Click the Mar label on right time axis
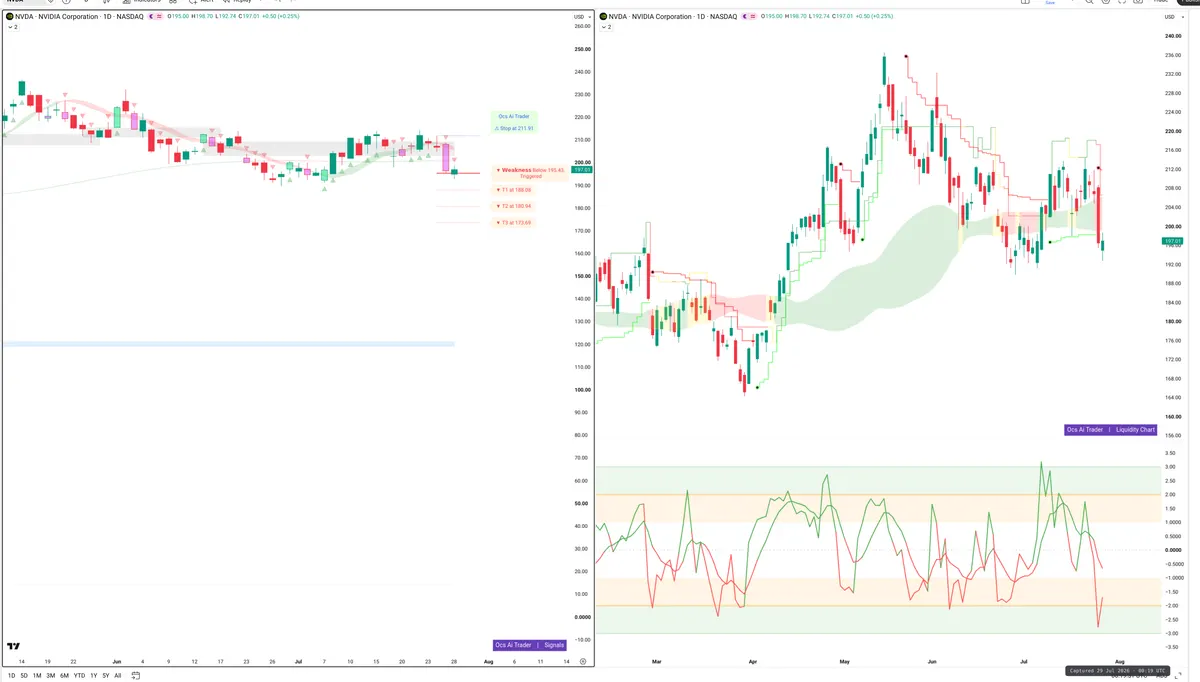The height and width of the screenshot is (682, 1200). (x=656, y=662)
